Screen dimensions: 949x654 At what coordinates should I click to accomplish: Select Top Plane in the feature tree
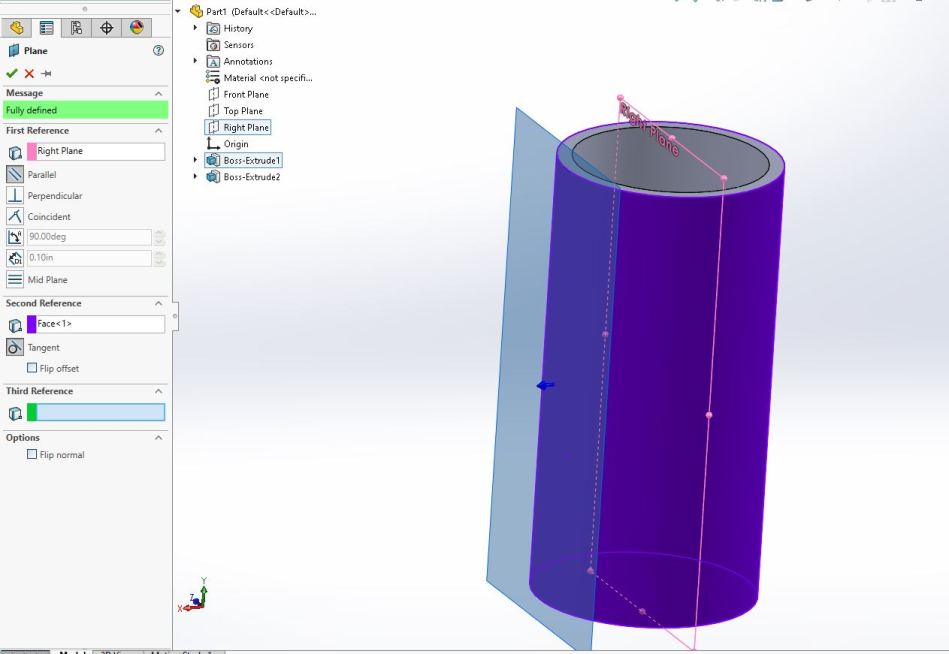coord(243,111)
